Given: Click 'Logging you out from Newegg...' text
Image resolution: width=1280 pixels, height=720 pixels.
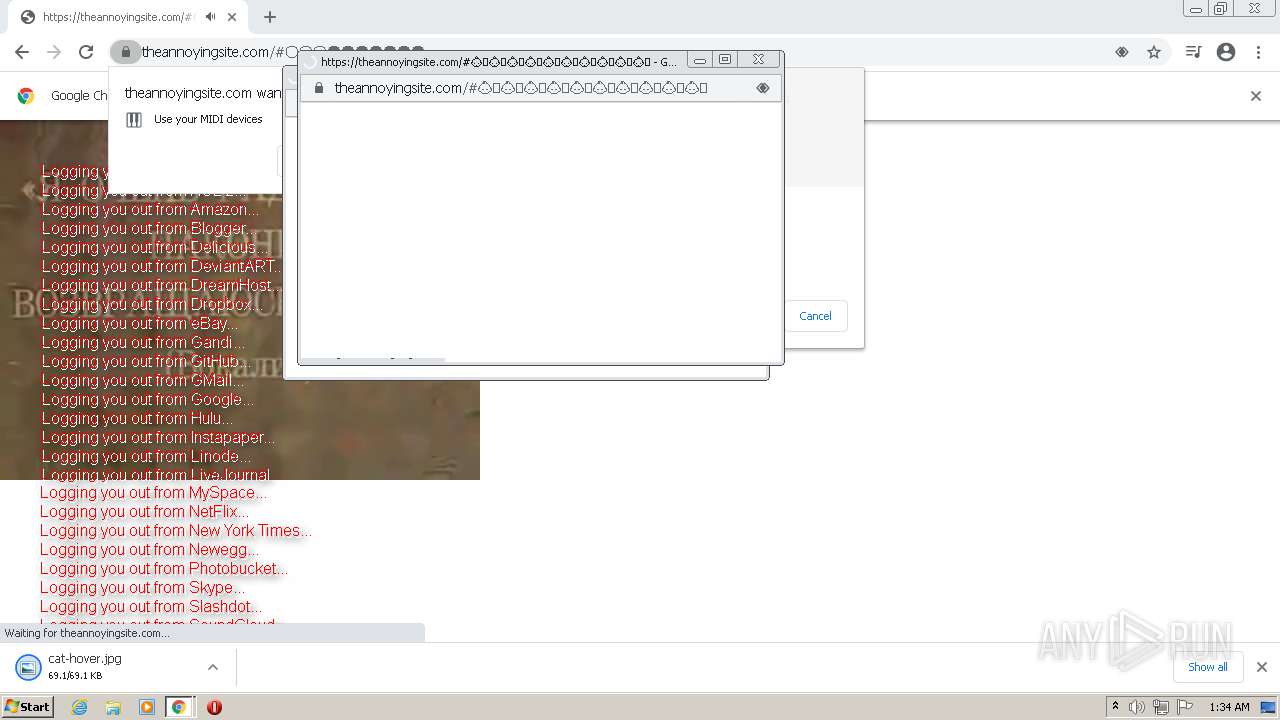Looking at the screenshot, I should click(149, 549).
